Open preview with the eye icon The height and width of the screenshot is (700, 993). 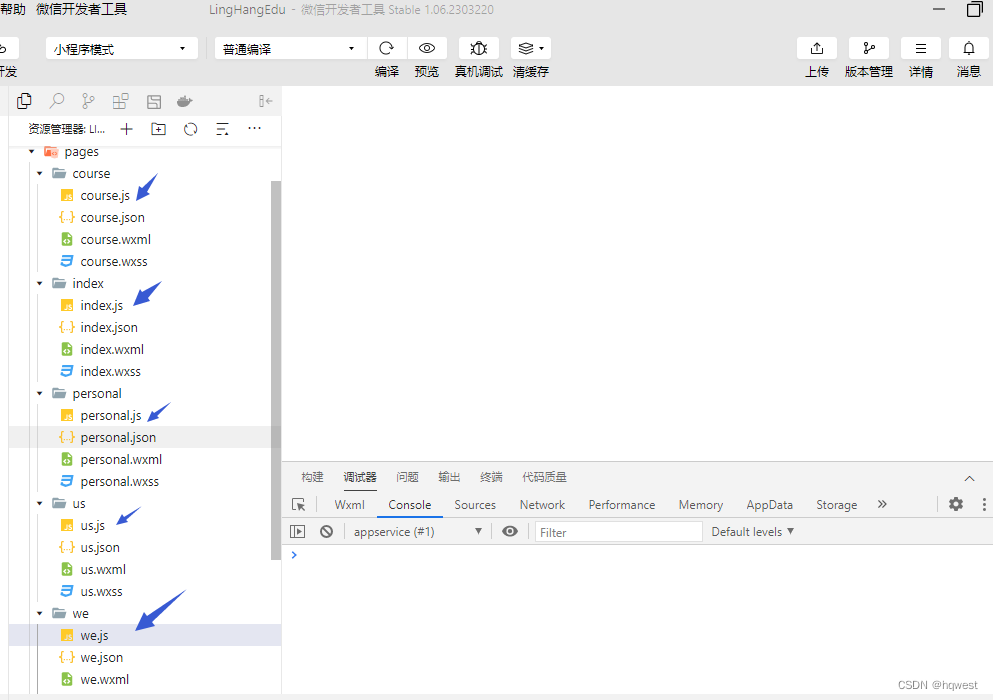point(427,48)
